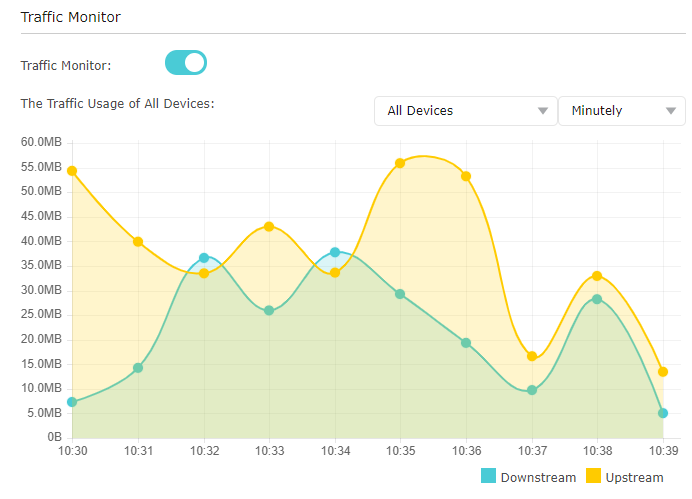Screen dimensions: 692x499
Task: Click the Downstream point at 10:33
Action: click(x=269, y=311)
